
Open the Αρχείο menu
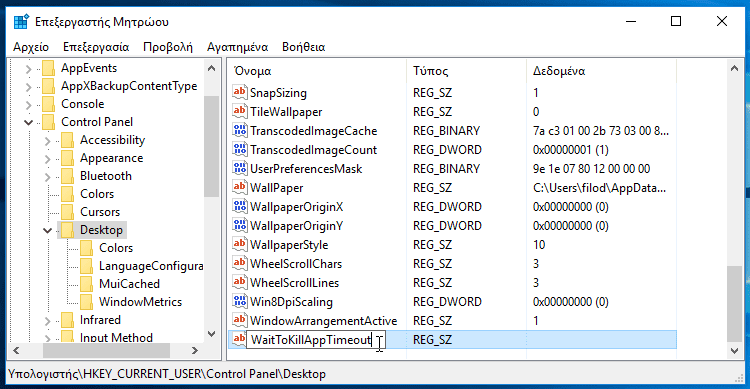point(31,47)
